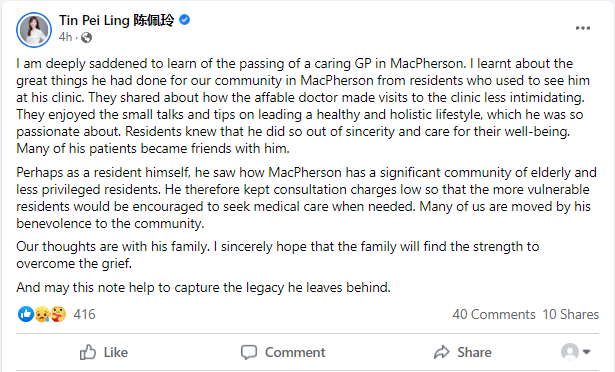Show the 40 Comments
Image resolution: width=615 pixels, height=372 pixels.
coord(494,314)
